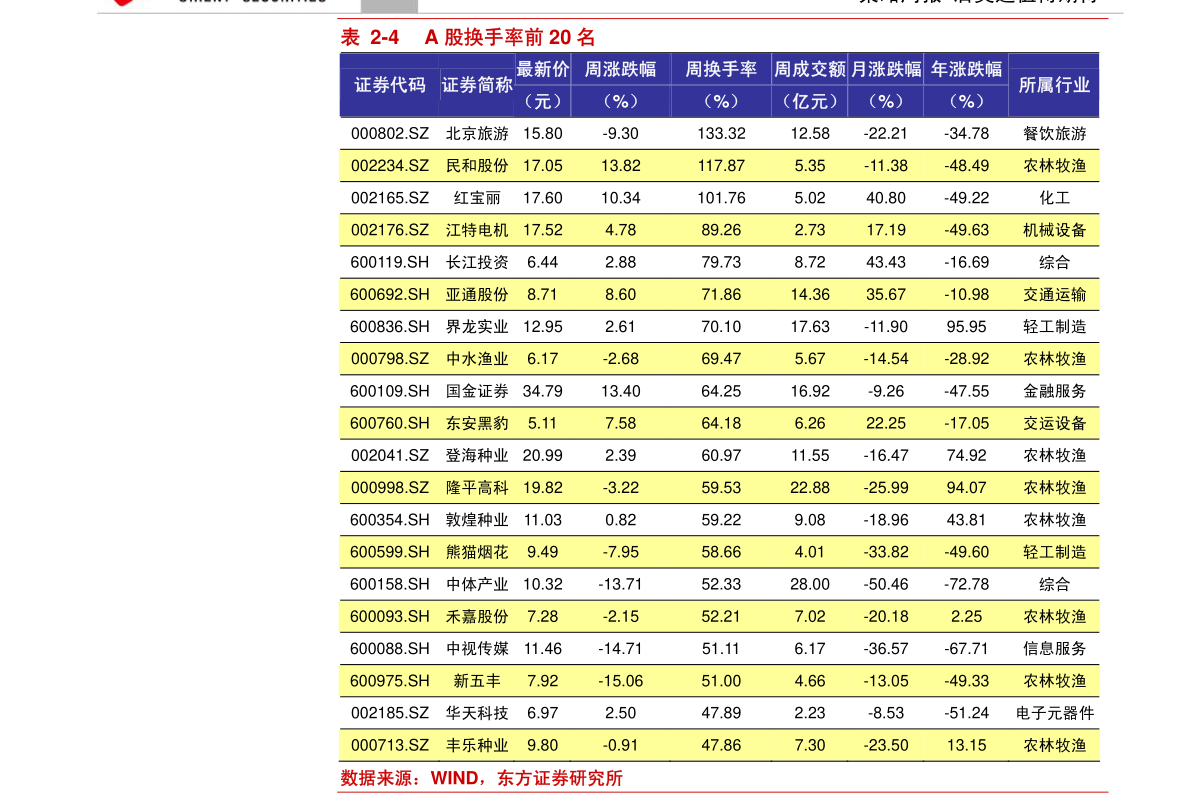Click the 机械设备 industry cell
Screen dimensions: 1191x808
pos(1054,230)
